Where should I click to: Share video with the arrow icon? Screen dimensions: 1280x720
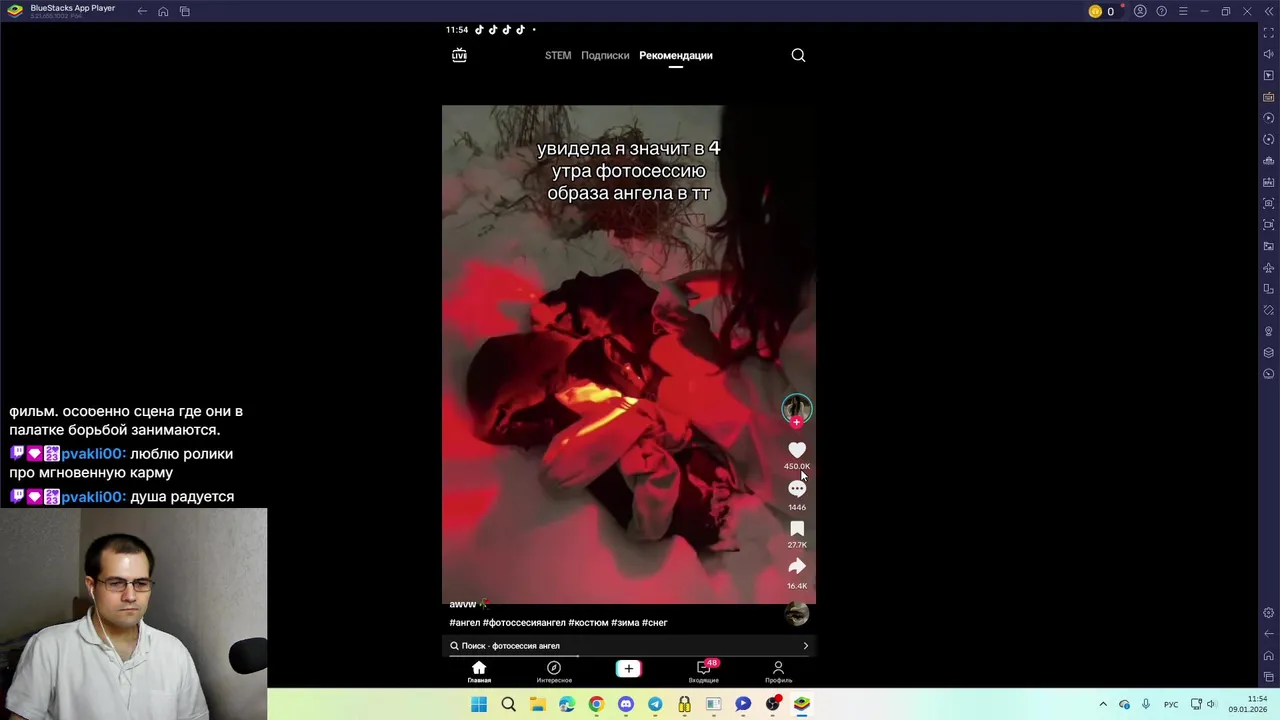click(797, 567)
